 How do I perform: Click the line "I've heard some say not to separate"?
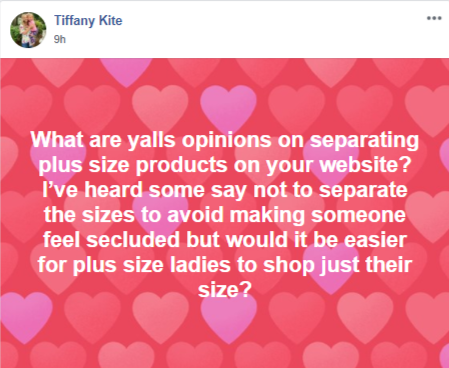tap(225, 190)
